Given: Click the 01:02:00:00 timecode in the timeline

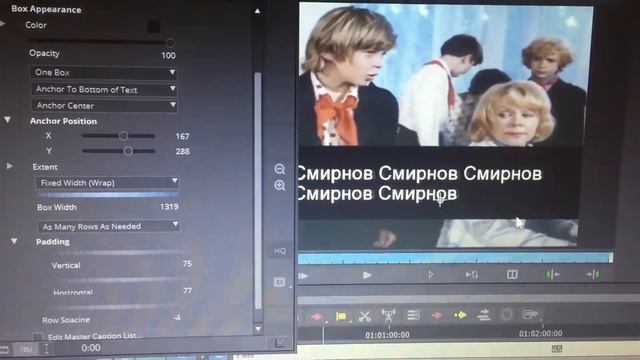Looking at the screenshot, I should (x=540, y=333).
